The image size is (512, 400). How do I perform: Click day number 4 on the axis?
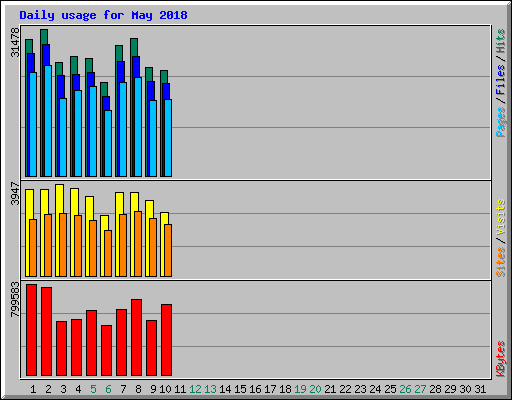coord(78,389)
